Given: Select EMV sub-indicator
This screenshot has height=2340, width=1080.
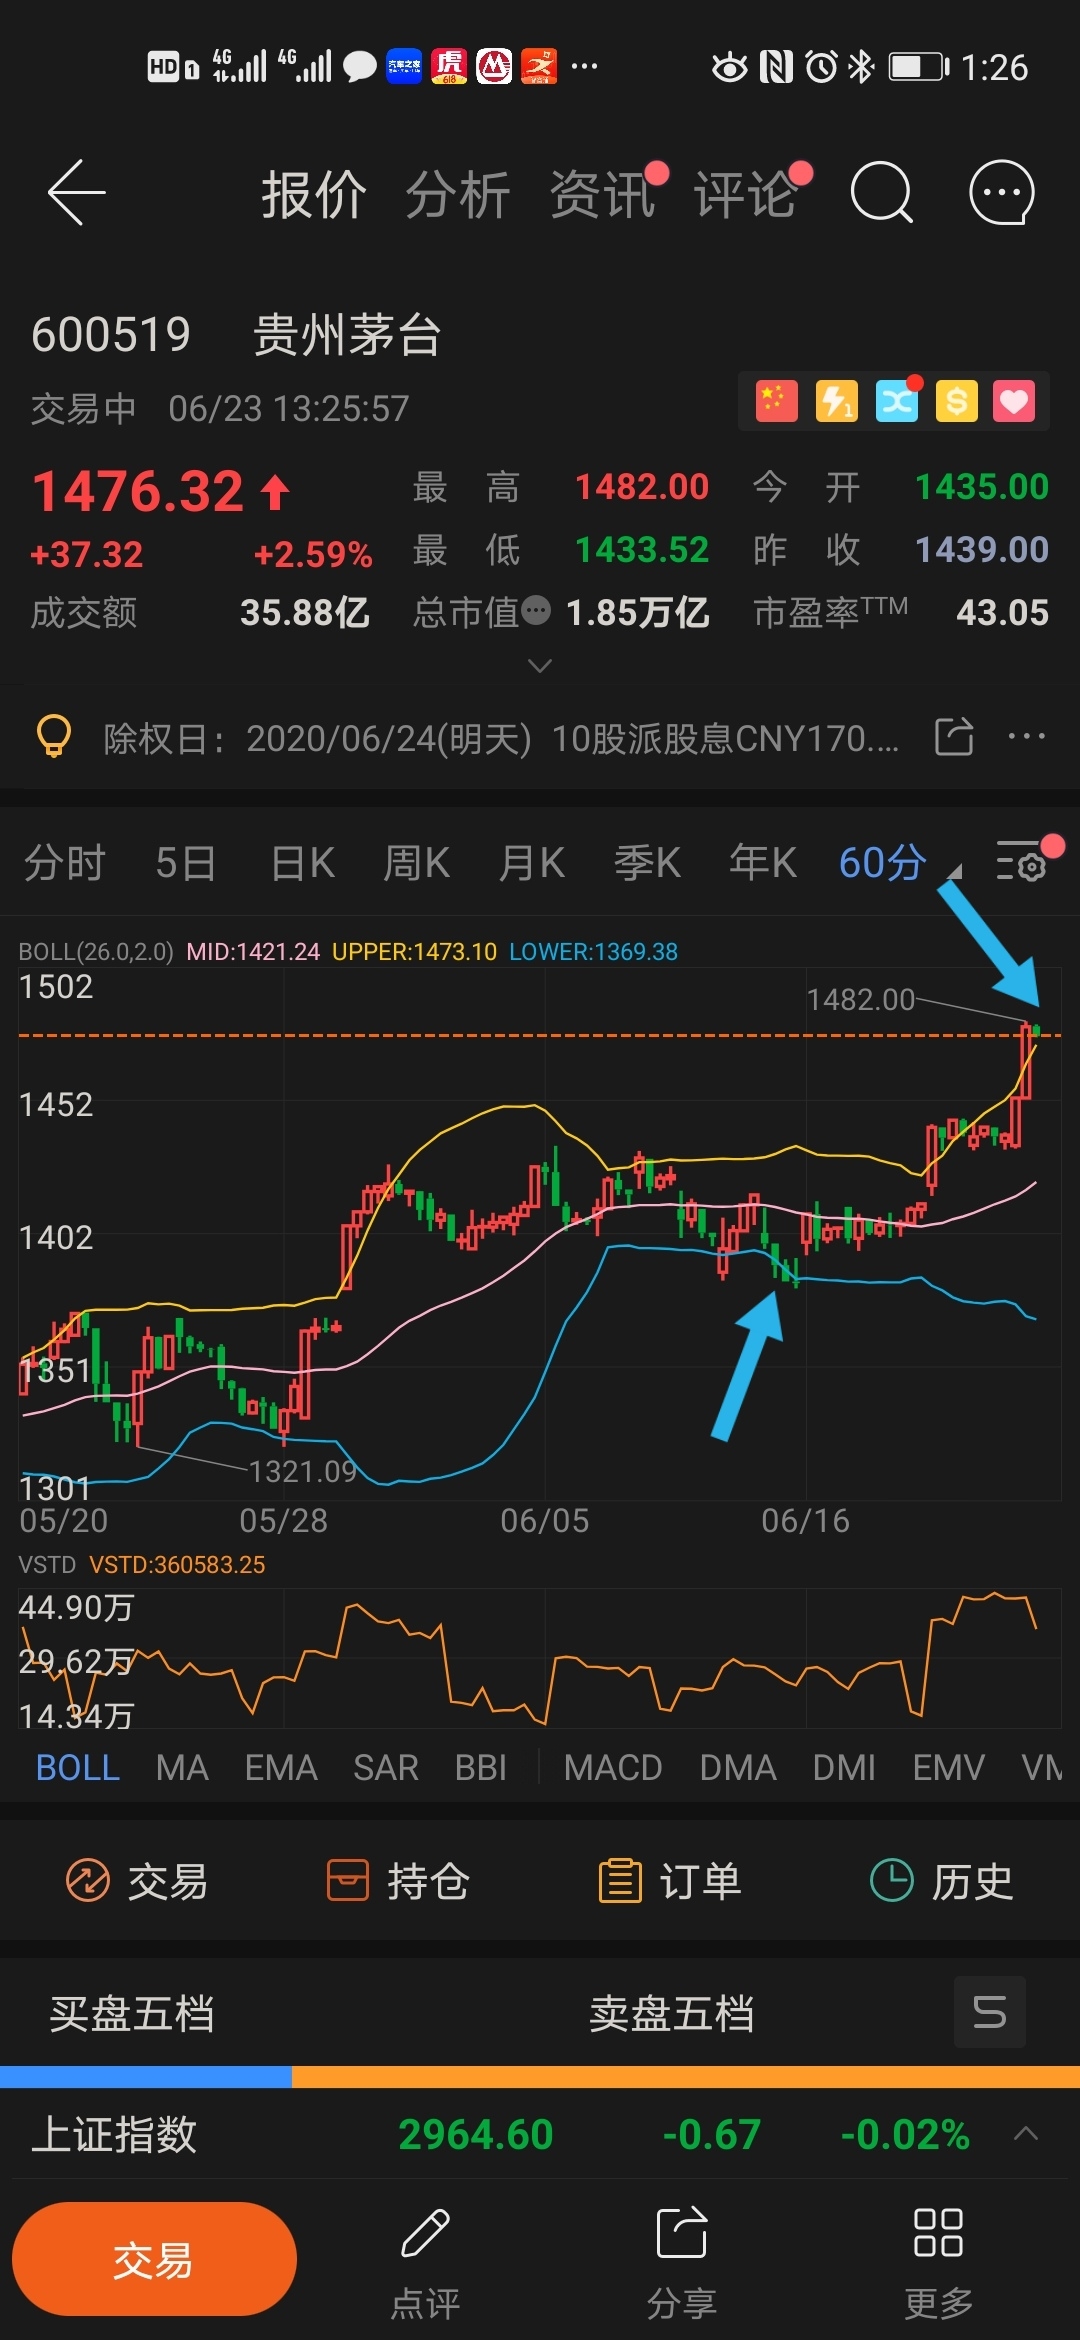Looking at the screenshot, I should tap(949, 1767).
